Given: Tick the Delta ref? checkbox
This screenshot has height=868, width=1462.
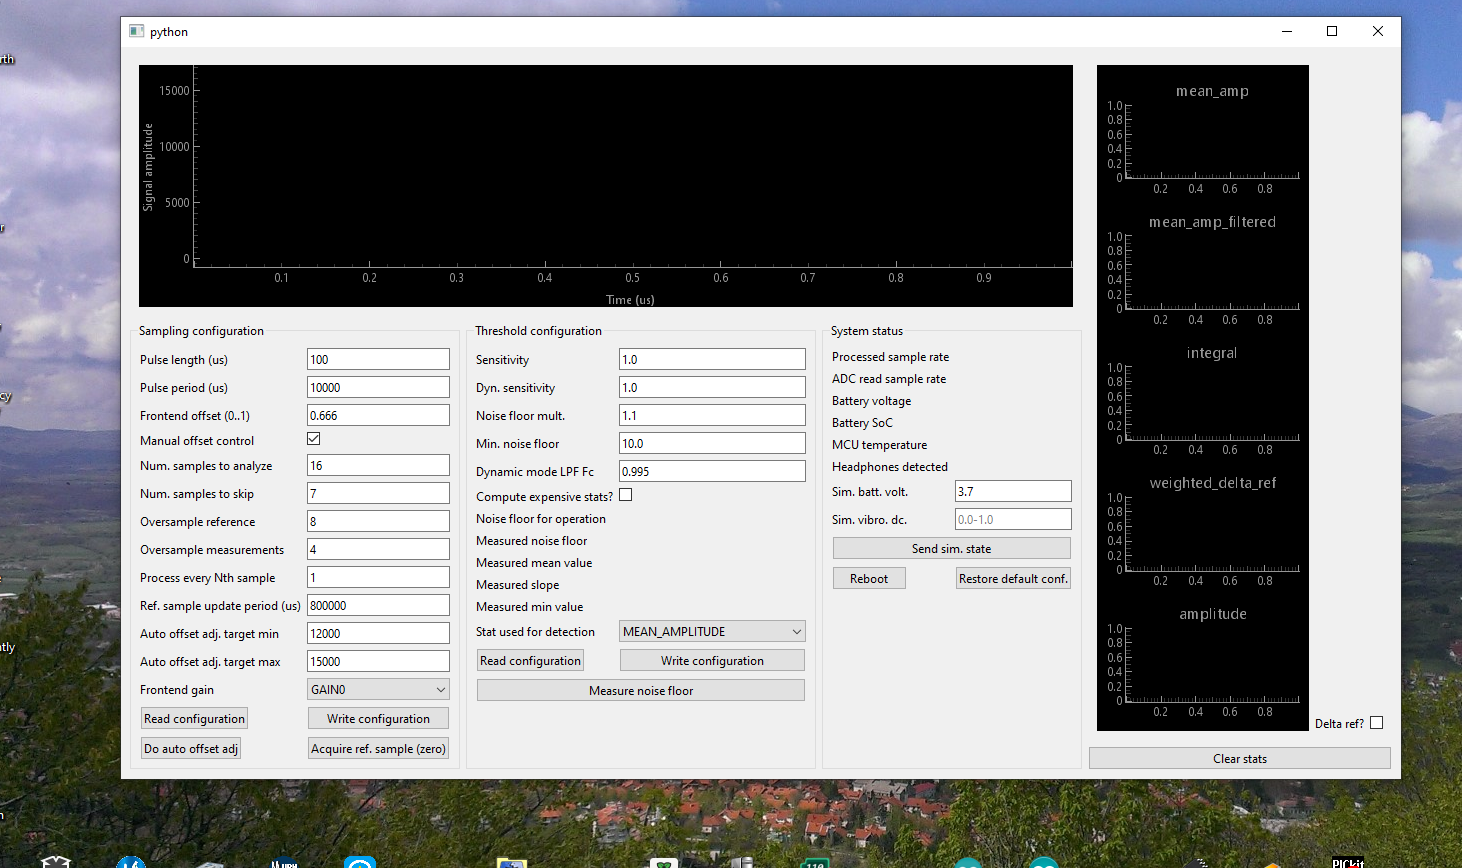Looking at the screenshot, I should pyautogui.click(x=1377, y=723).
